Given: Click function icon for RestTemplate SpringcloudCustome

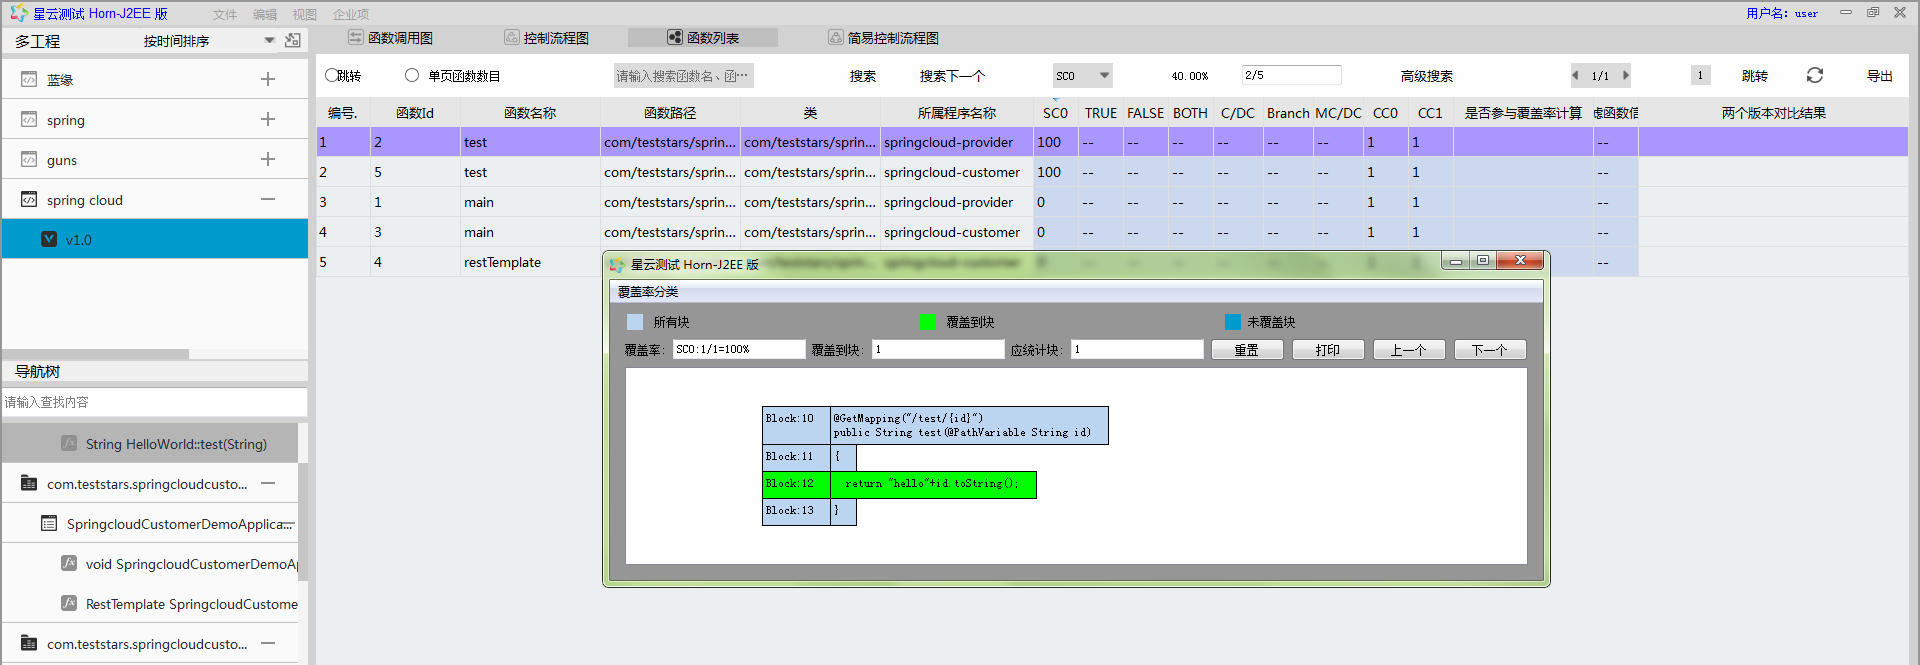Looking at the screenshot, I should point(69,604).
